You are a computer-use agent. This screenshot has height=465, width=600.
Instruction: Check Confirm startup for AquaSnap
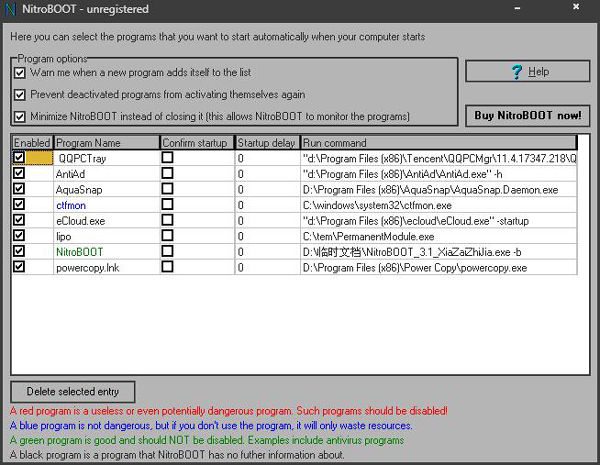click(x=167, y=189)
